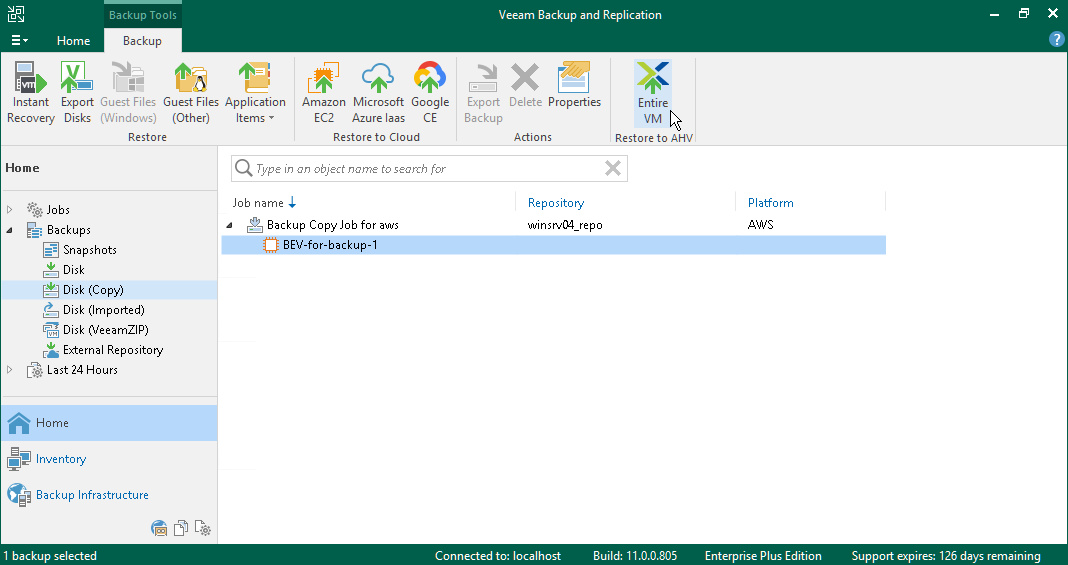Collapse Backup Copy Job for aws row
Image resolution: width=1068 pixels, height=565 pixels.
tap(230, 225)
